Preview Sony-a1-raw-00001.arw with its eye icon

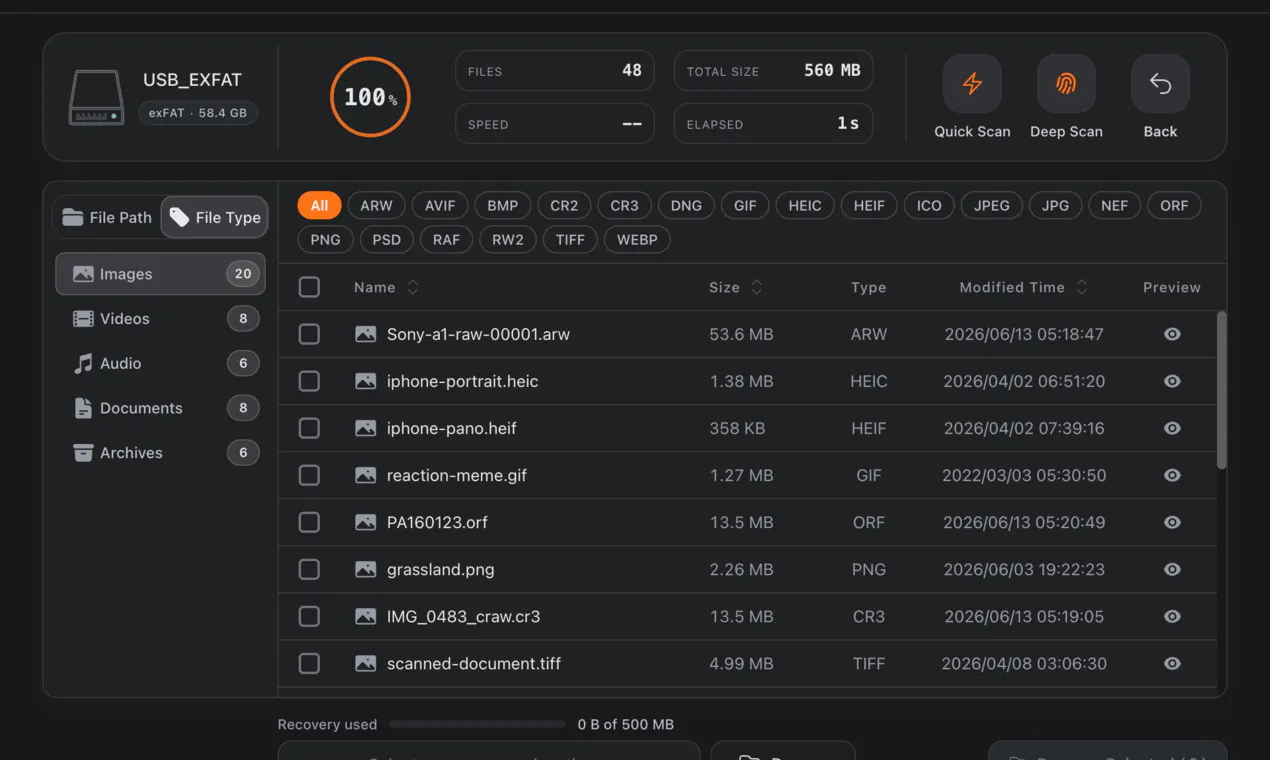(x=1172, y=334)
